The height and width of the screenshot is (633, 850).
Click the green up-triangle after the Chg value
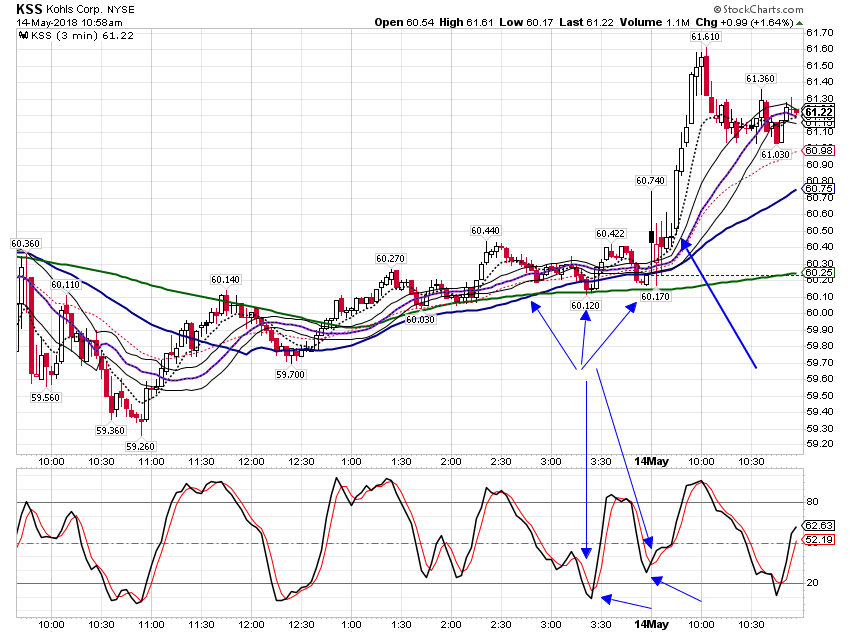click(800, 23)
